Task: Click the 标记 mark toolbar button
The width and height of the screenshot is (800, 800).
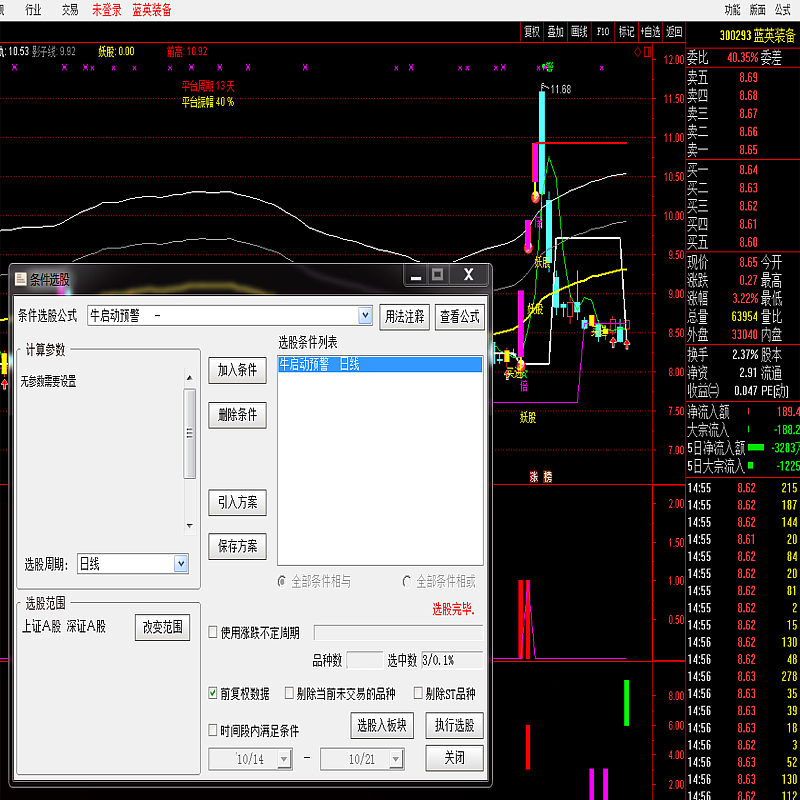Action: coord(627,31)
